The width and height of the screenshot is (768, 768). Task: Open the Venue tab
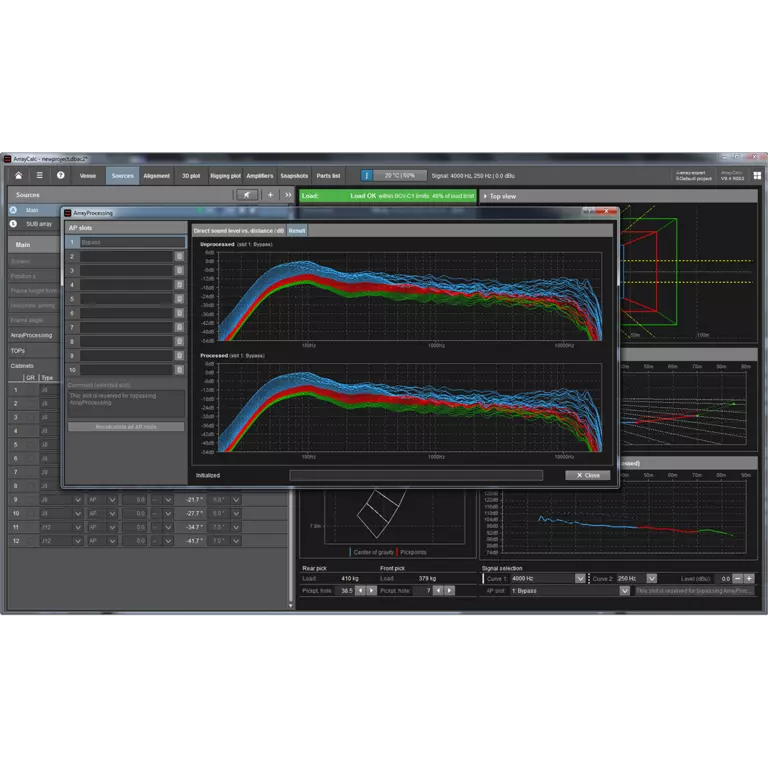(x=88, y=176)
